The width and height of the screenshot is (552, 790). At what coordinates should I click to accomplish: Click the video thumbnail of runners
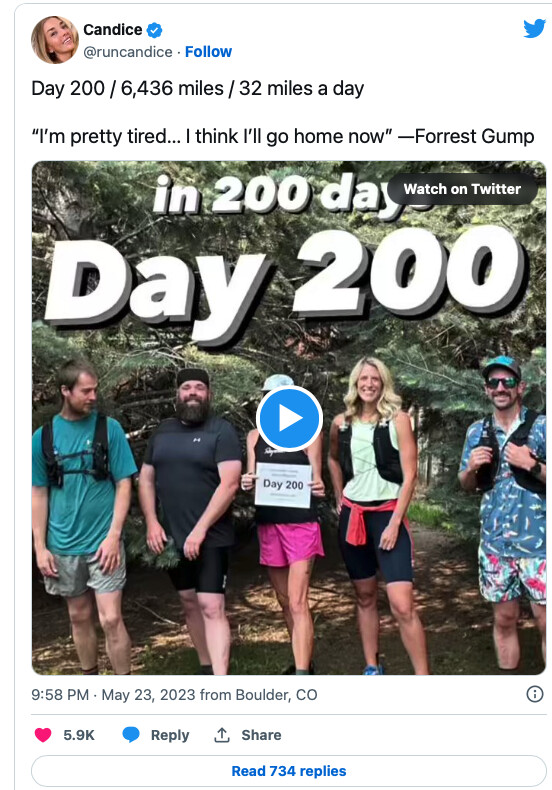pyautogui.click(x=289, y=418)
